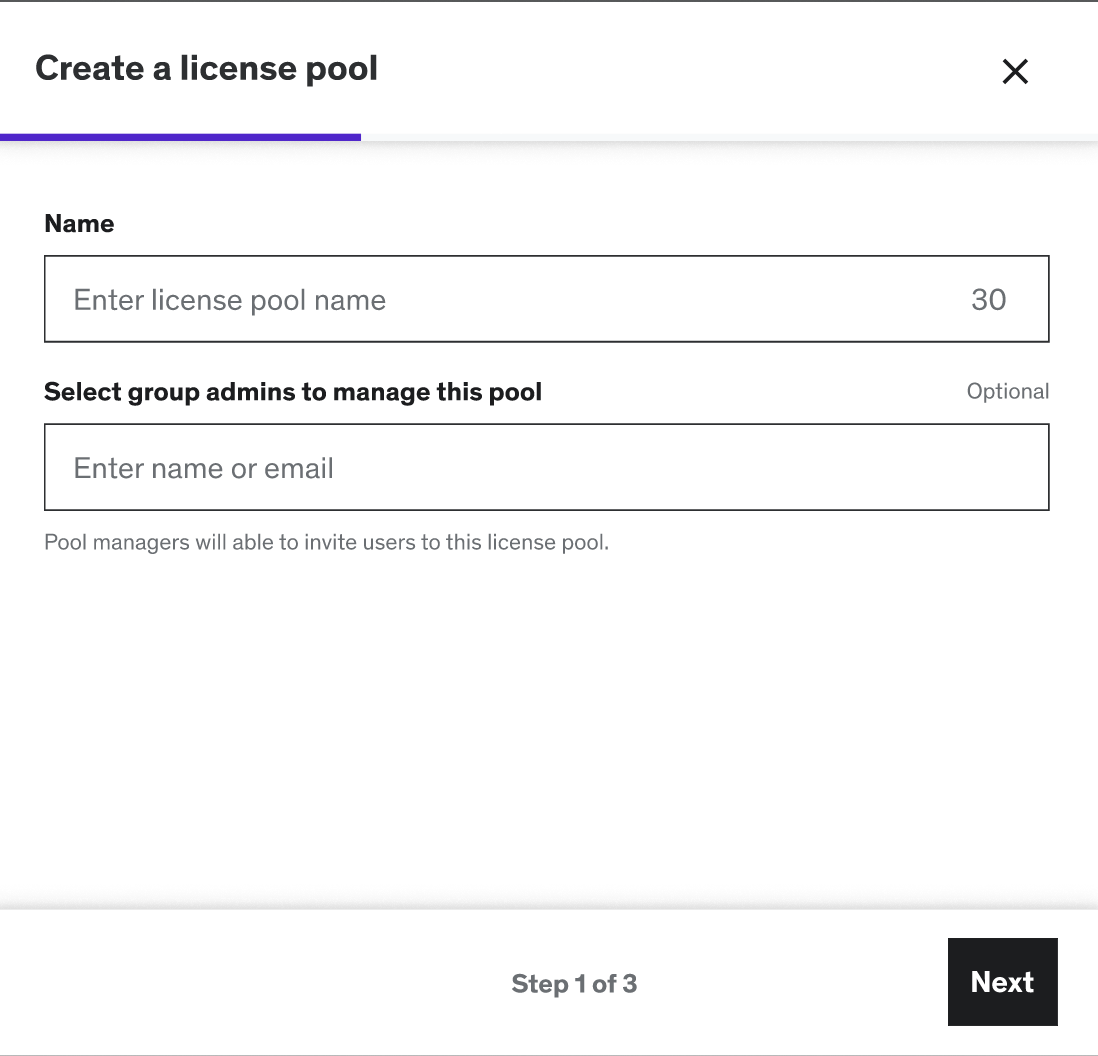Viewport: 1098px width, 1056px height.
Task: Click blank footer area left of step indicator
Action: point(250,983)
